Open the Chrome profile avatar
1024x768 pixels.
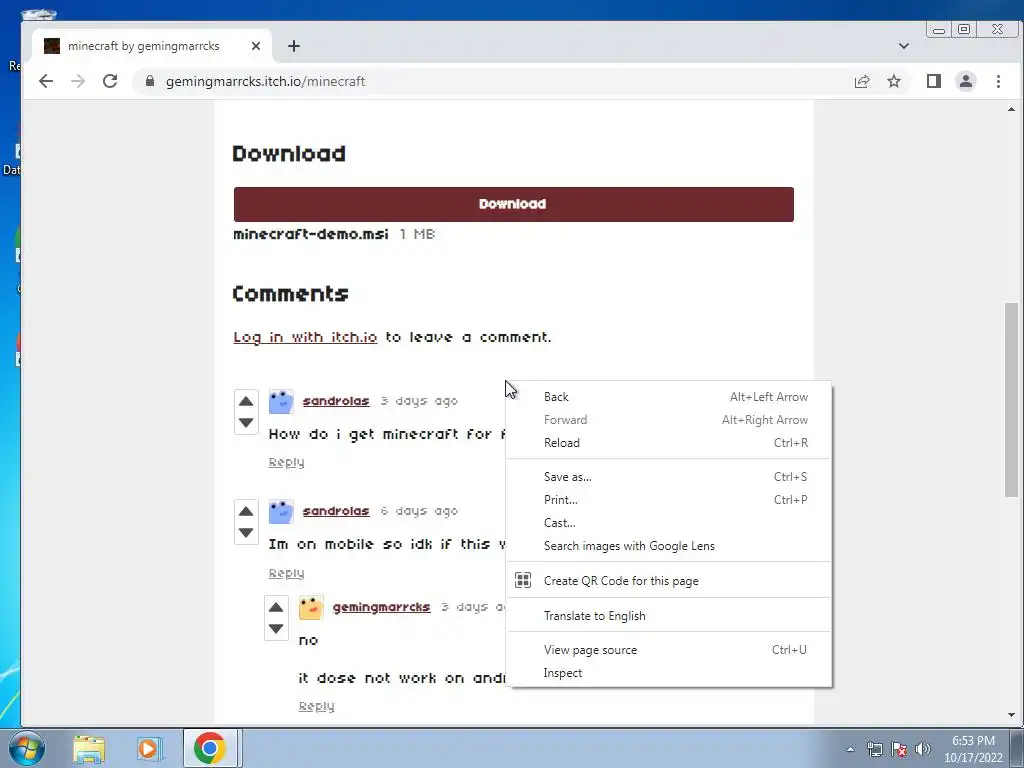[x=965, y=81]
